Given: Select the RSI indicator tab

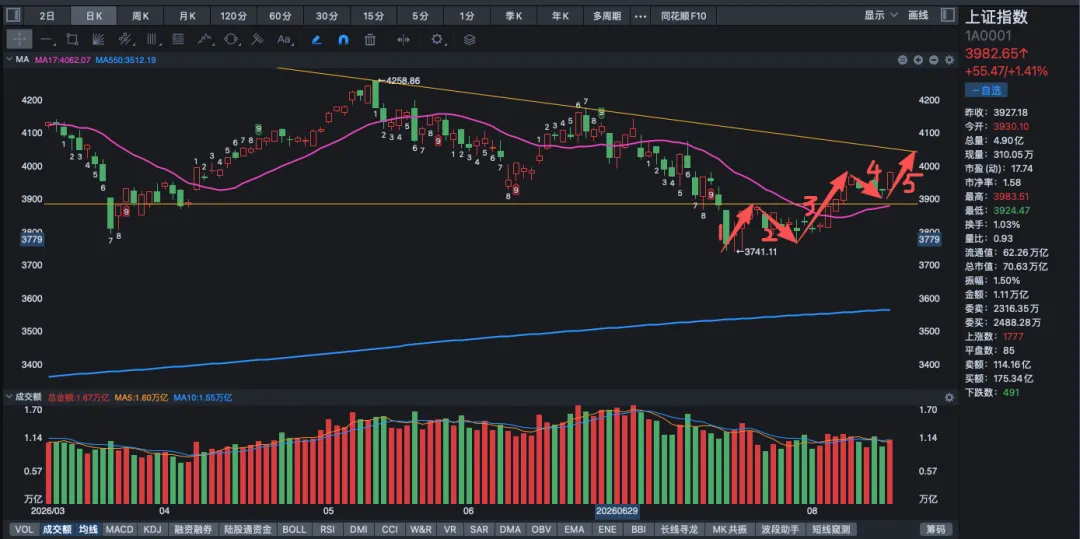Looking at the screenshot, I should [327, 529].
